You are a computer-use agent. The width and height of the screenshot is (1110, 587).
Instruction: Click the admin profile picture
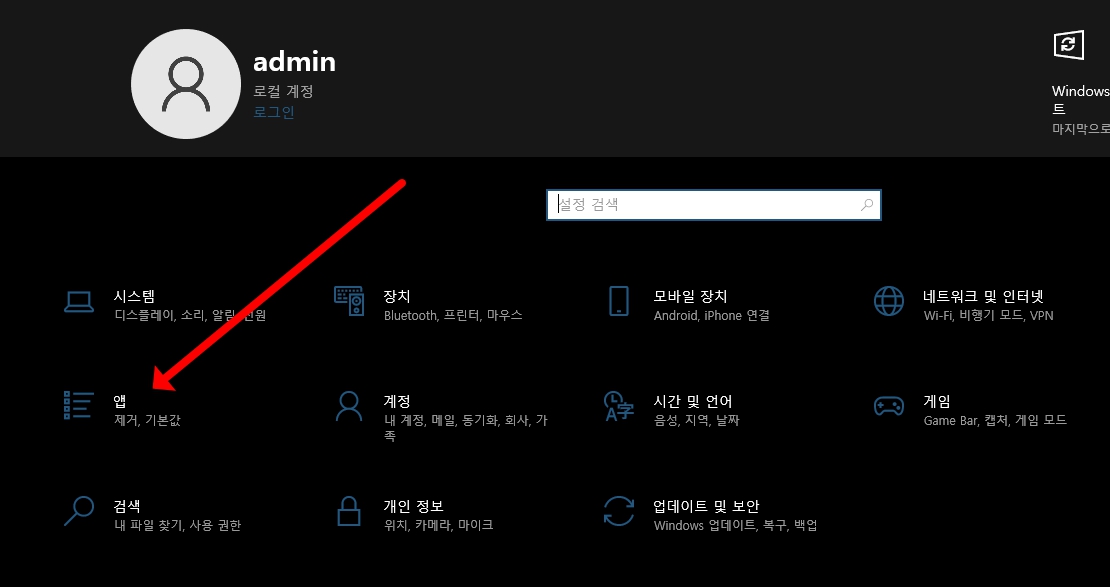coord(186,83)
